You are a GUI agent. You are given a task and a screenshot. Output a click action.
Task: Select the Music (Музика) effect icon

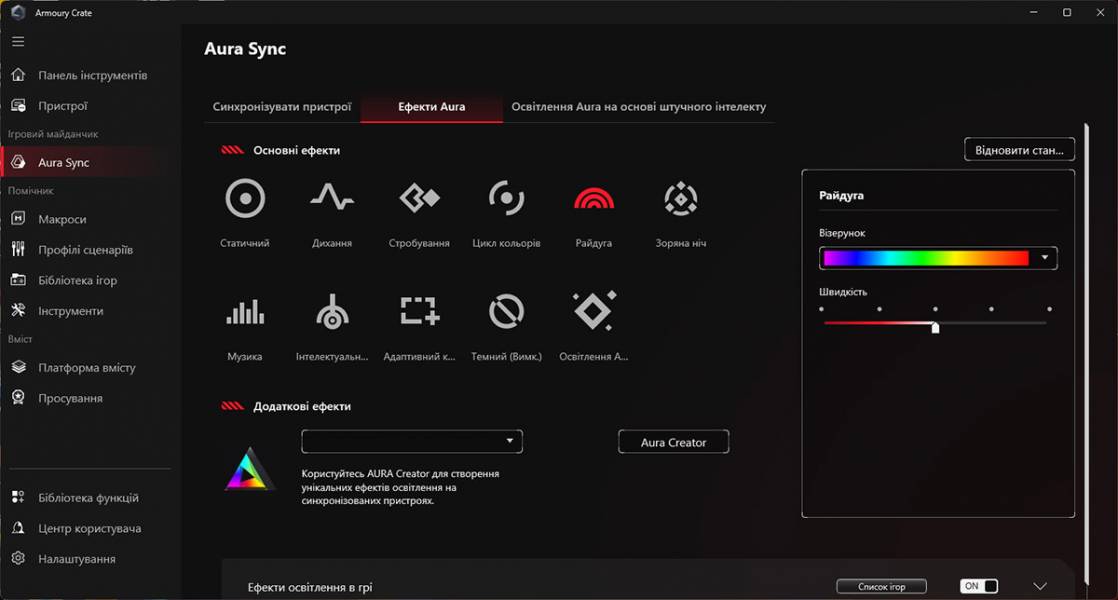[245, 311]
